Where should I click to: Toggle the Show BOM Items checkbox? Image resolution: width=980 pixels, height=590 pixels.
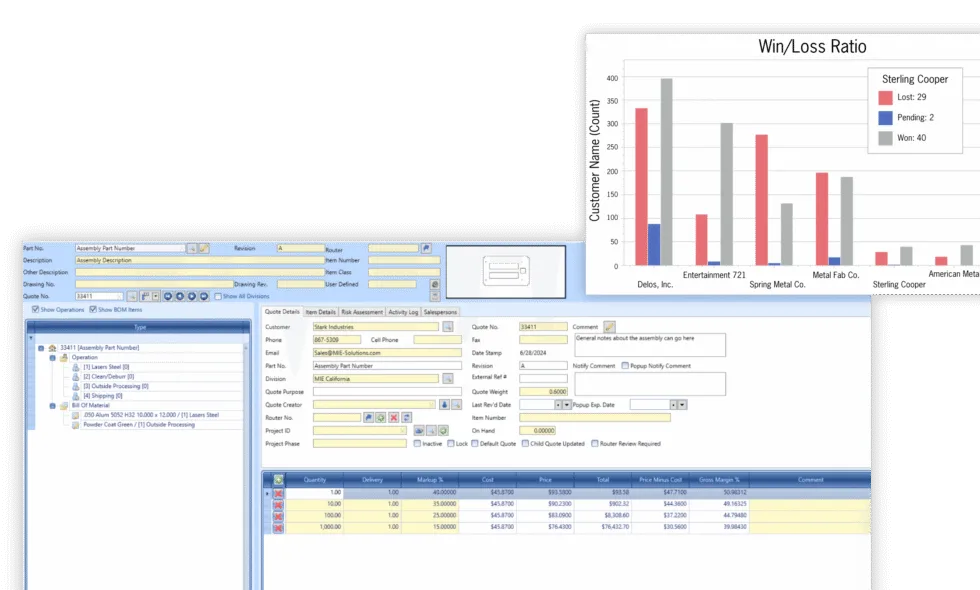click(x=93, y=309)
